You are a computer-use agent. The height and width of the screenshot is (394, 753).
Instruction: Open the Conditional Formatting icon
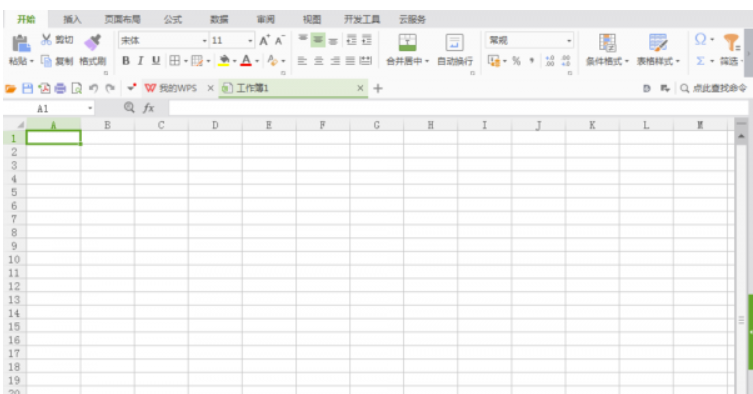[x=607, y=42]
